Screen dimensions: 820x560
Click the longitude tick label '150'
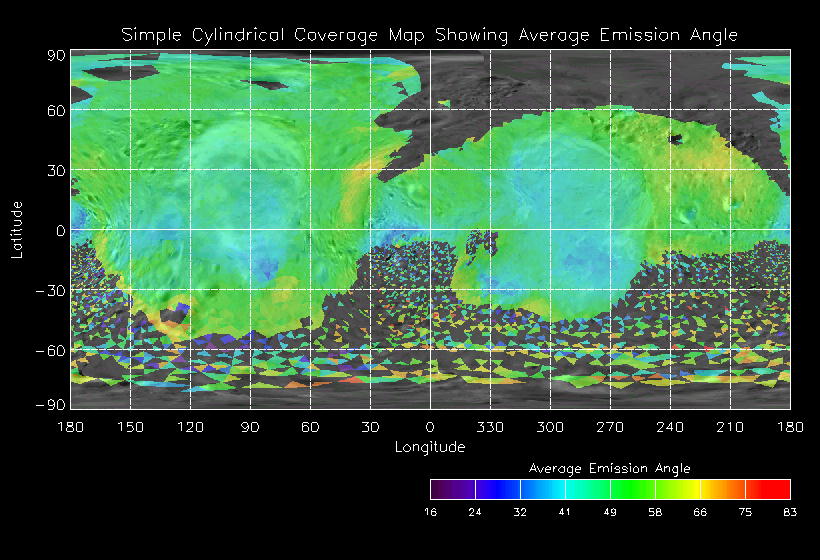coord(130,427)
